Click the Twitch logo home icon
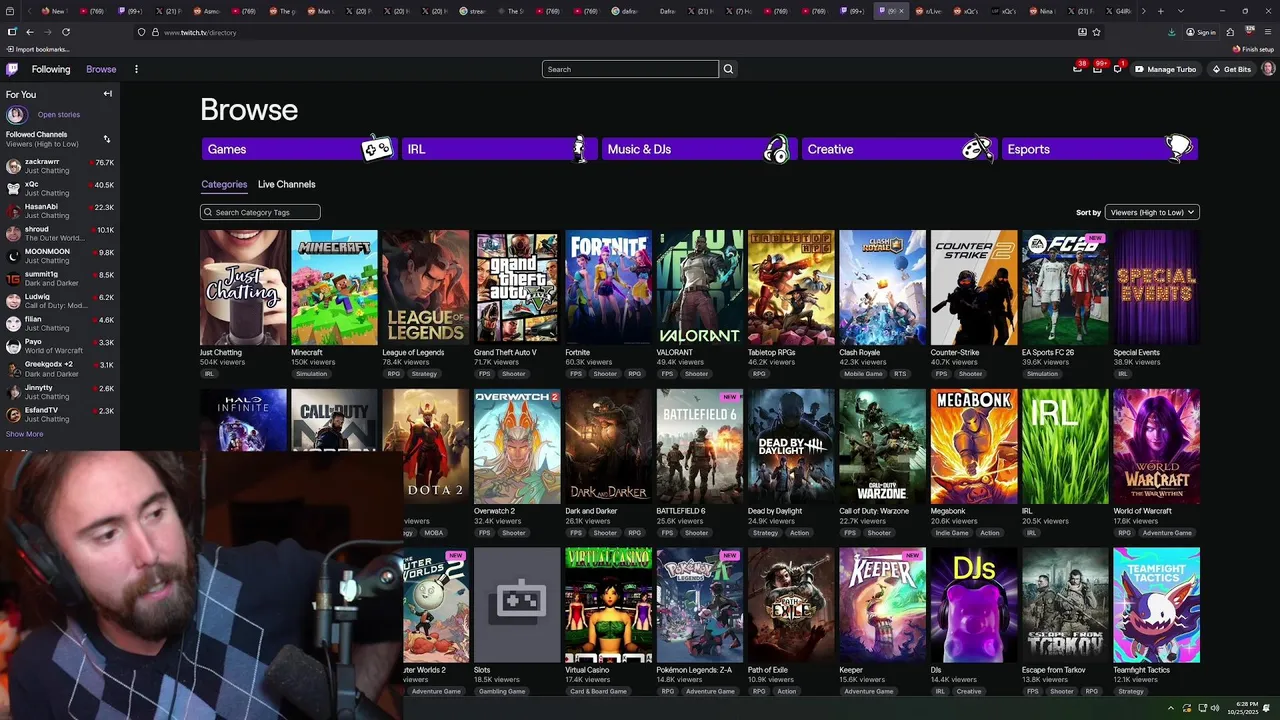This screenshot has height=720, width=1280. [12, 69]
